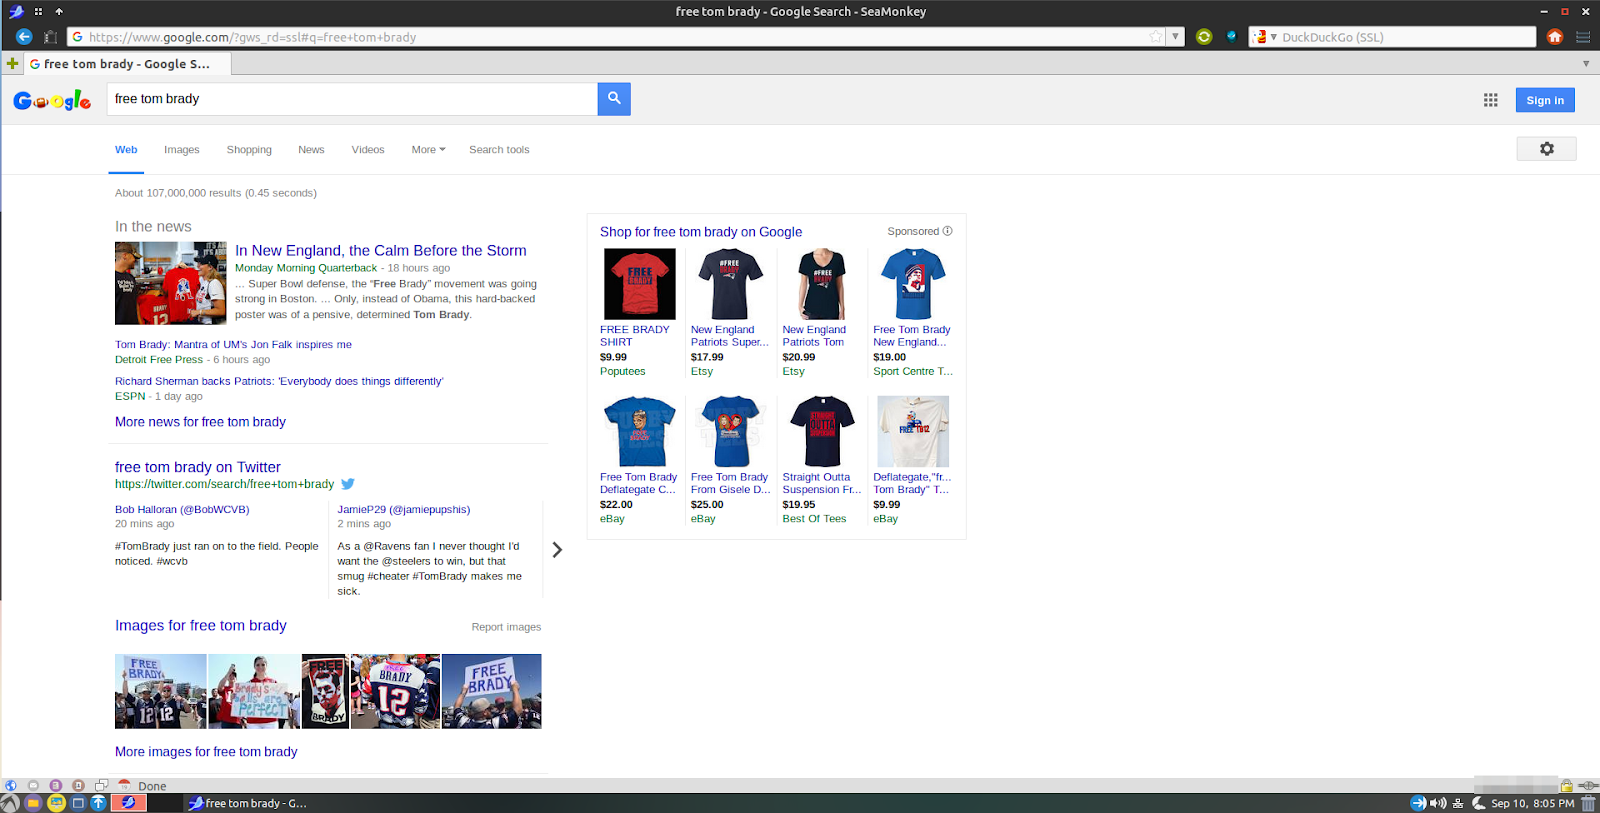This screenshot has width=1600, height=813.
Task: Click the Sep 10, 8:05 PM clock
Action: pos(1532,803)
